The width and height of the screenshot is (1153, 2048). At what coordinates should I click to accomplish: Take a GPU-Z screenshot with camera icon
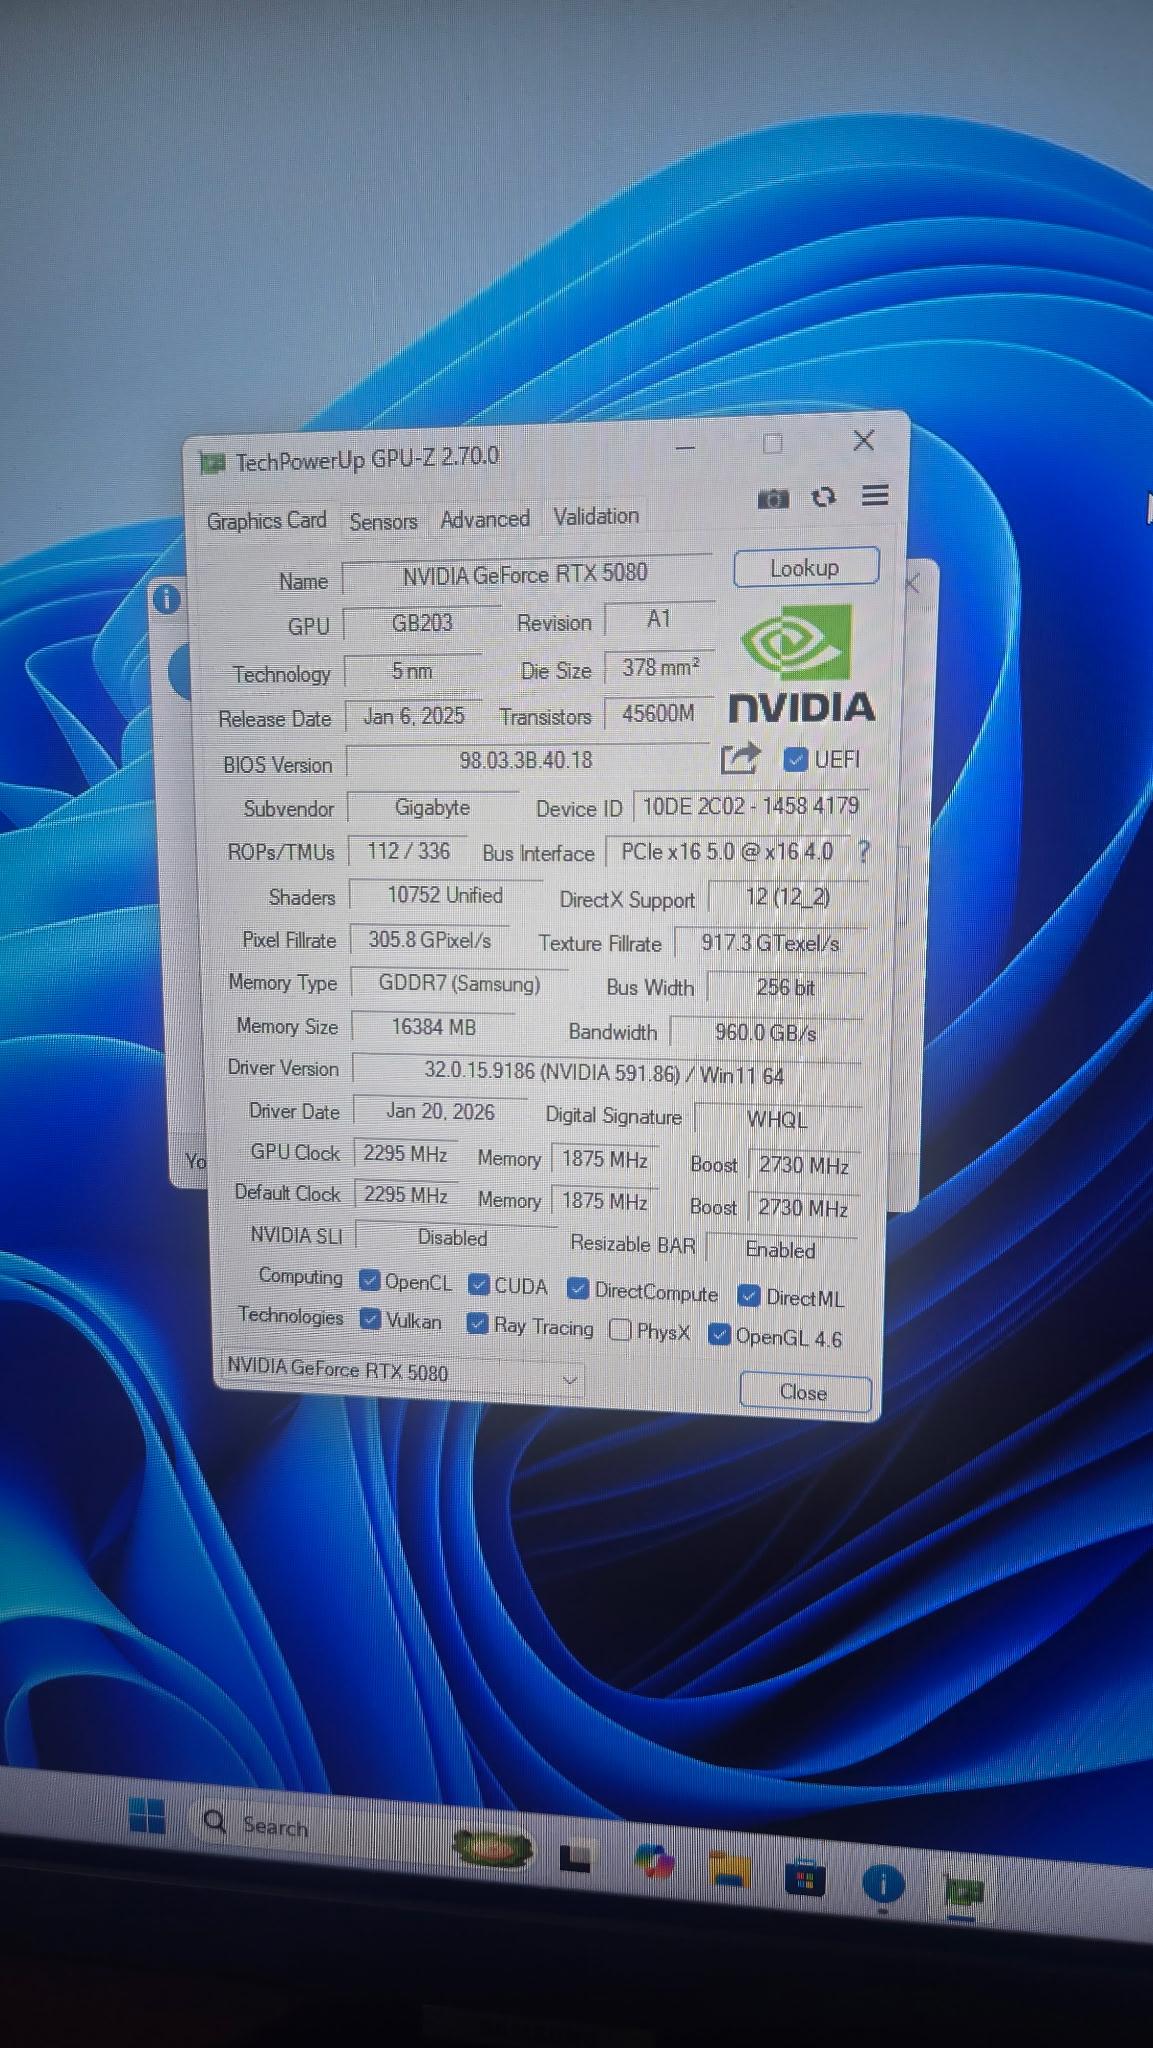[x=773, y=498]
